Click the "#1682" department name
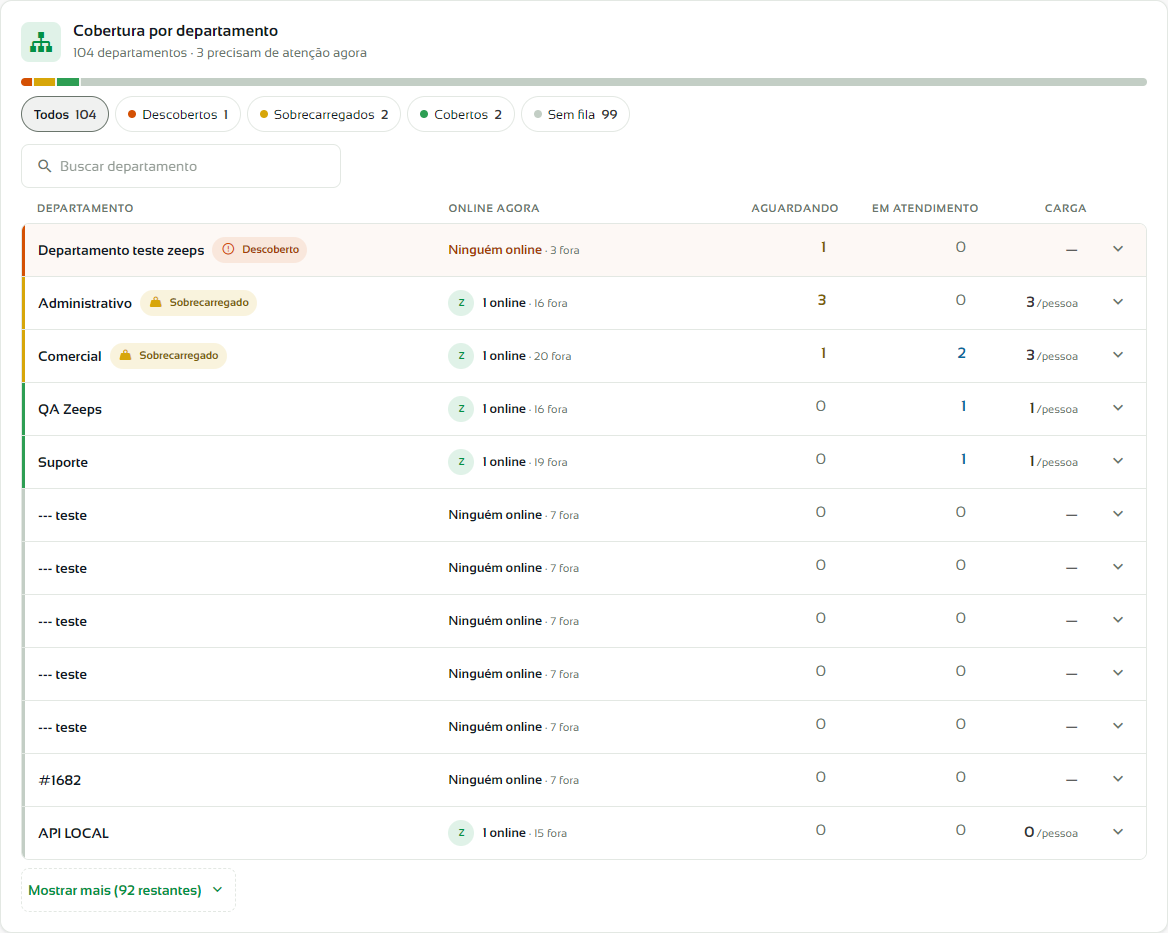 point(60,780)
